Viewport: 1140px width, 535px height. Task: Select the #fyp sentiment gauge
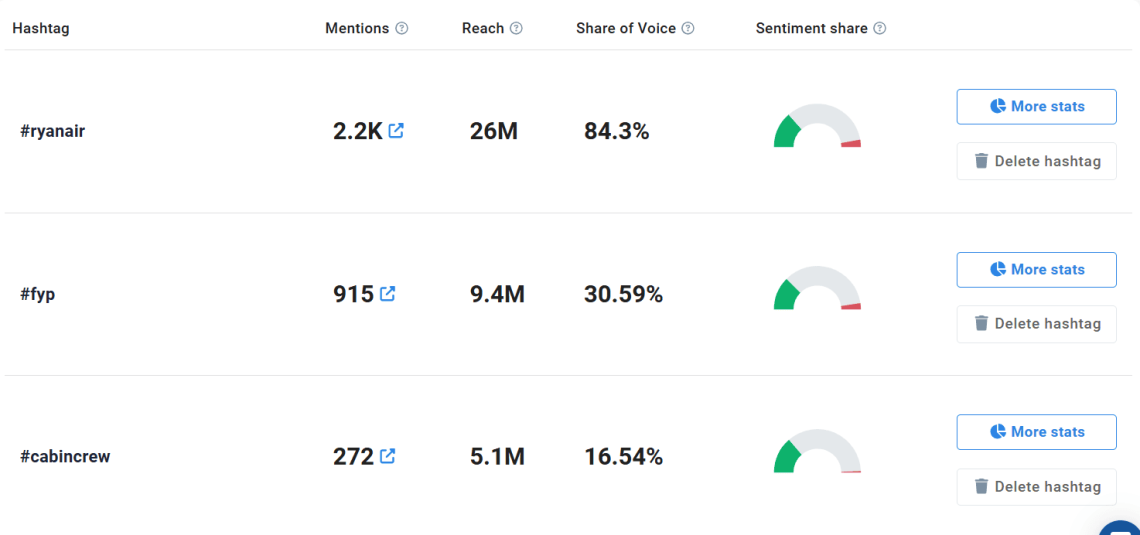817,288
